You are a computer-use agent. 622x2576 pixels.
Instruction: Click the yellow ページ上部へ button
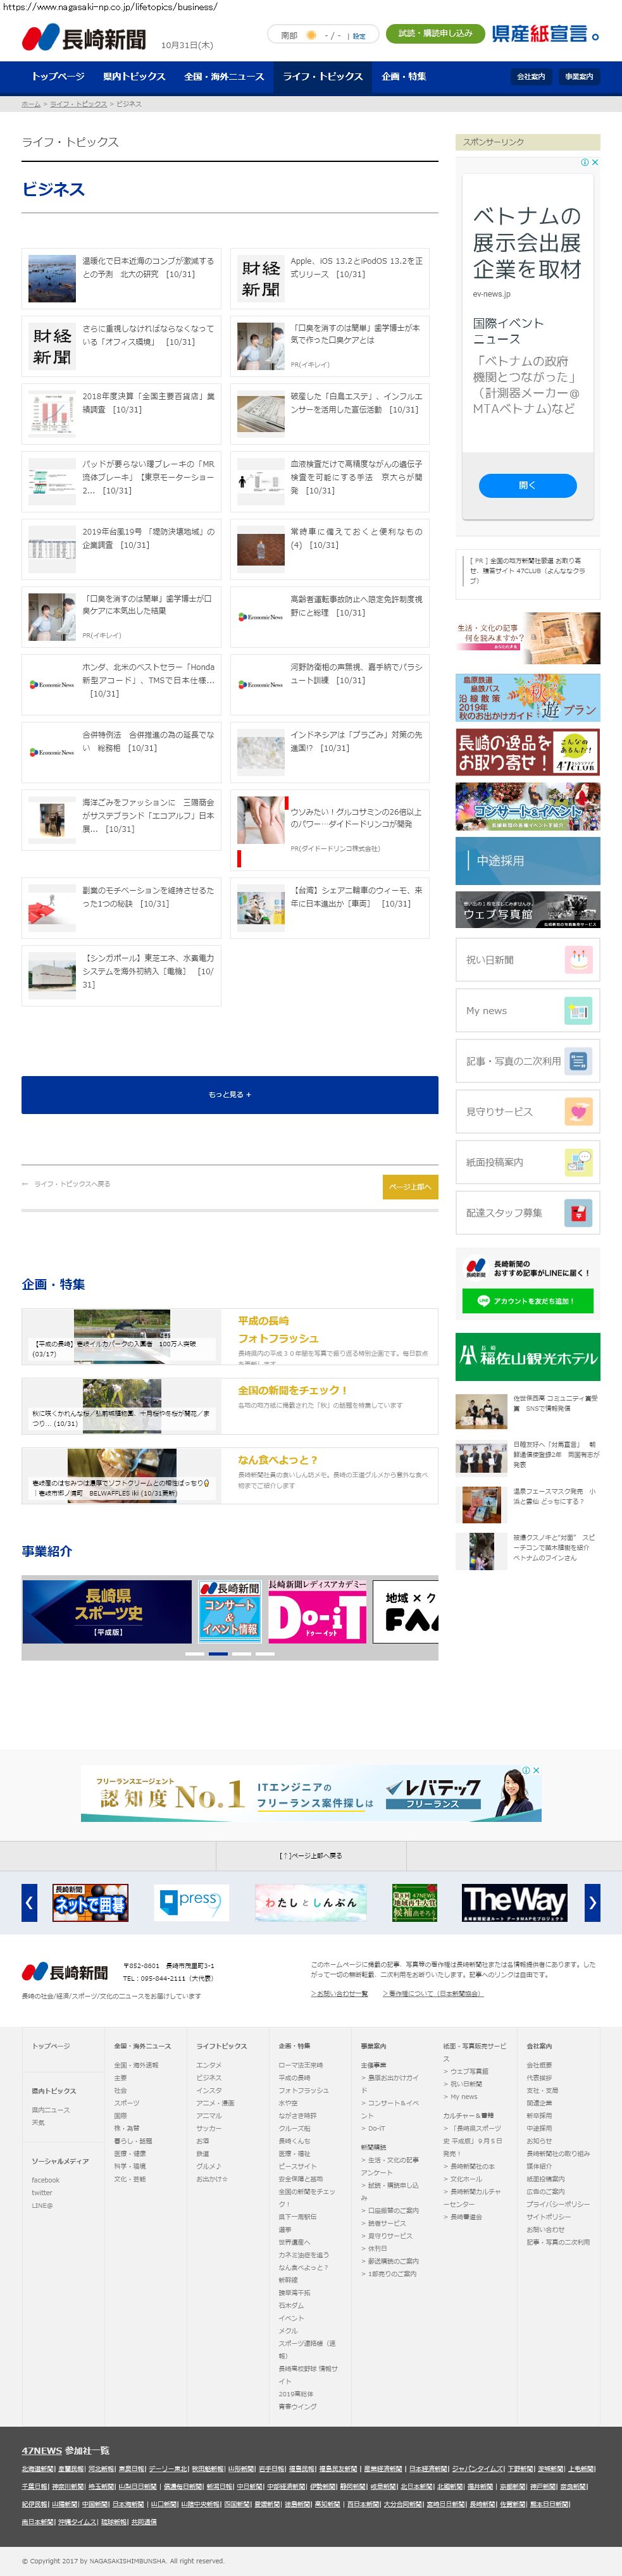410,1186
